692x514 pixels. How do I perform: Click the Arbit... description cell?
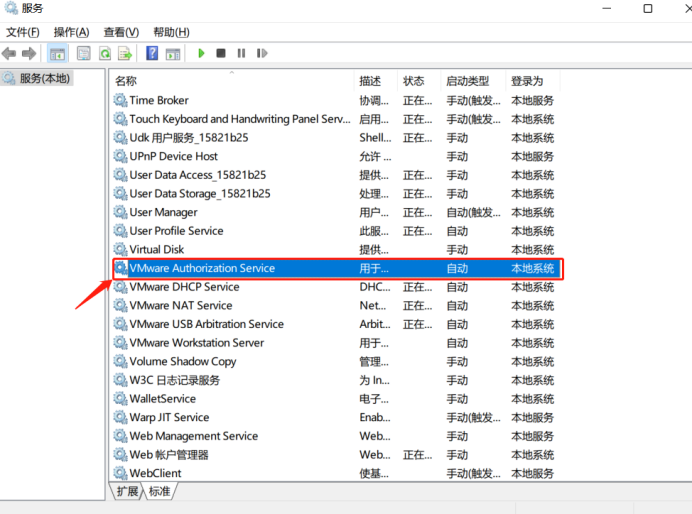point(375,324)
